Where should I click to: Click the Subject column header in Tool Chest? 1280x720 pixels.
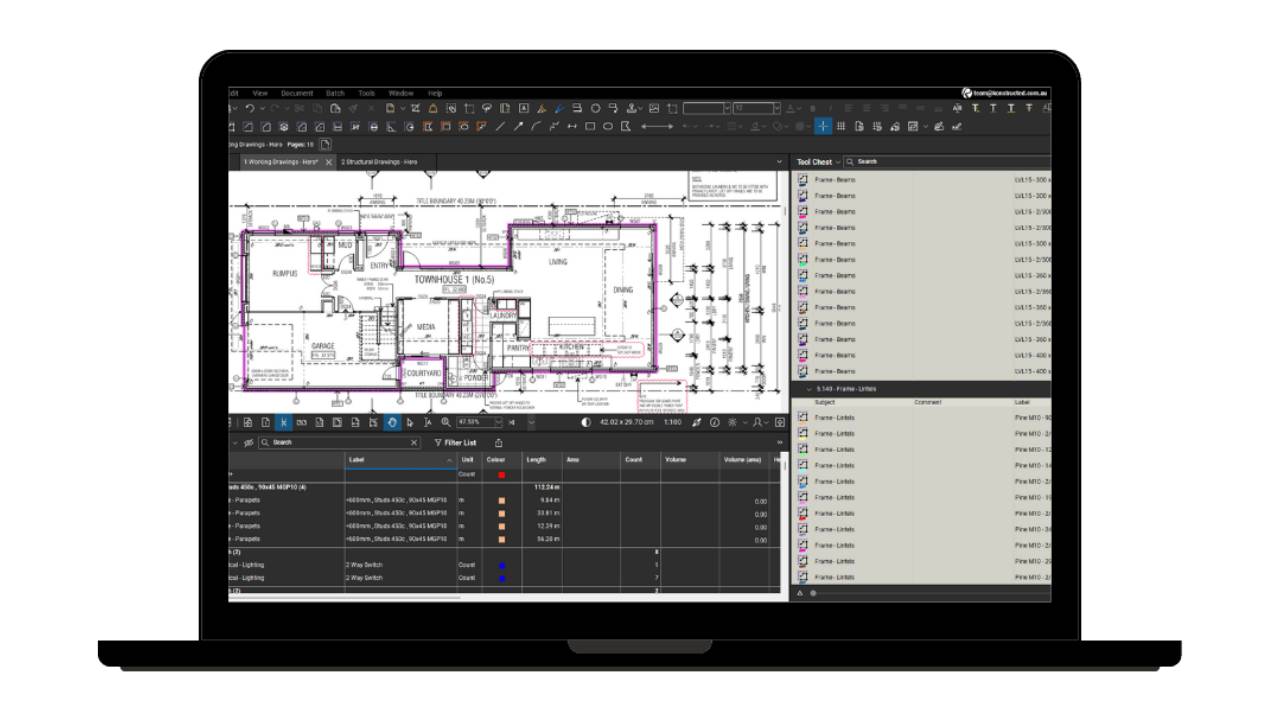click(x=825, y=402)
